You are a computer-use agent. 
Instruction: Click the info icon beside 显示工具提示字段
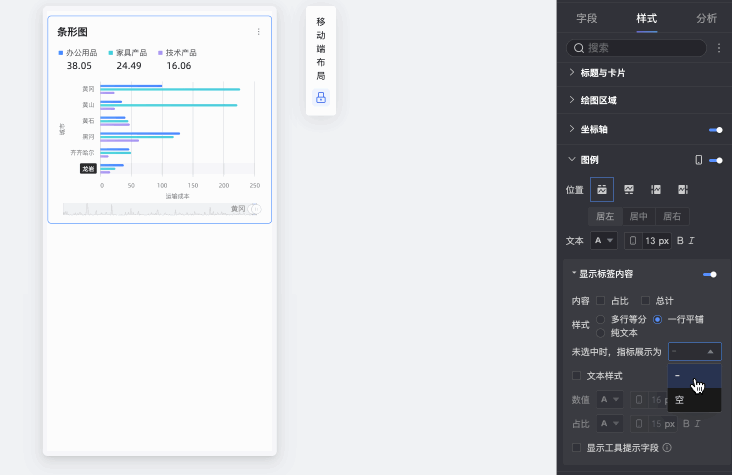(667, 447)
